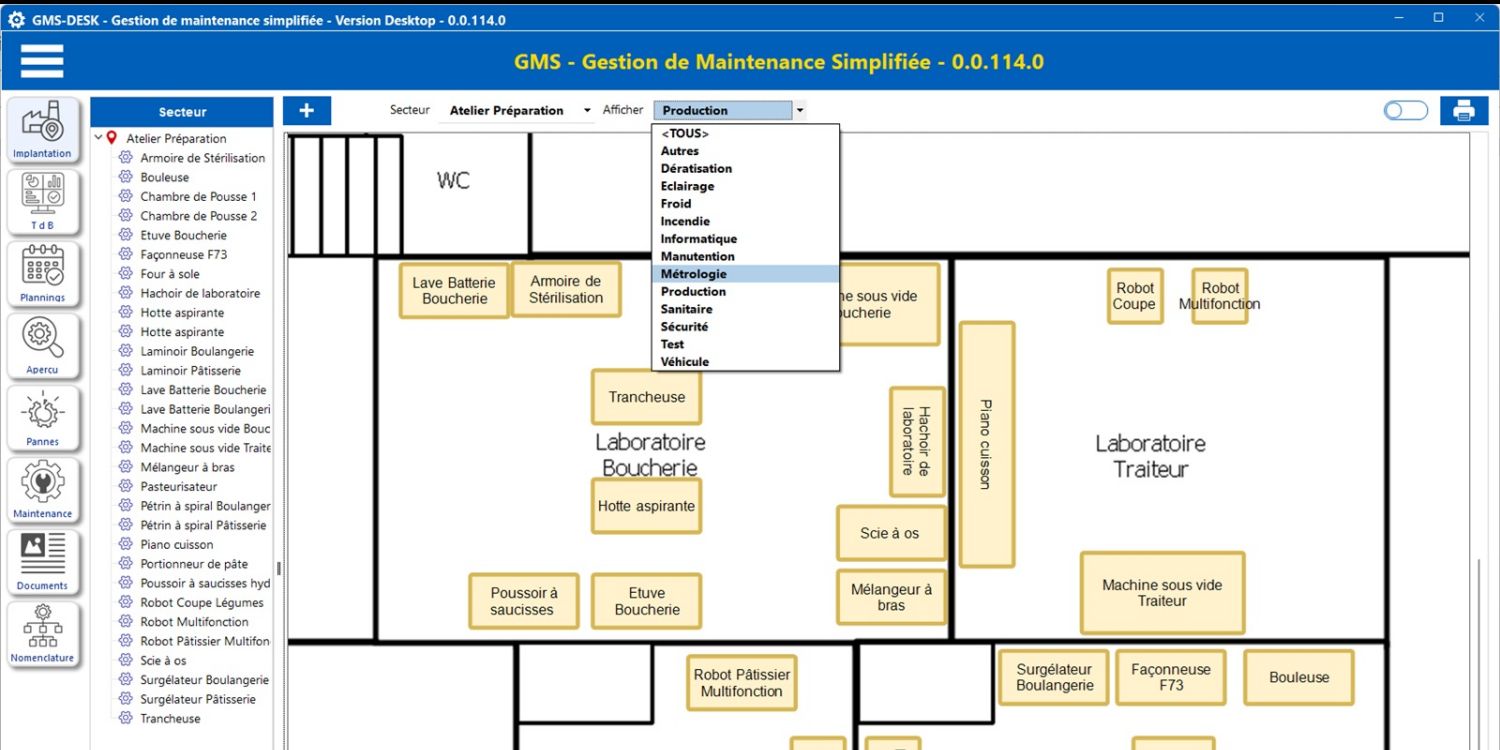Viewport: 1500px width, 750px height.
Task: Open the Pannes breakdown section
Action: pyautogui.click(x=42, y=417)
